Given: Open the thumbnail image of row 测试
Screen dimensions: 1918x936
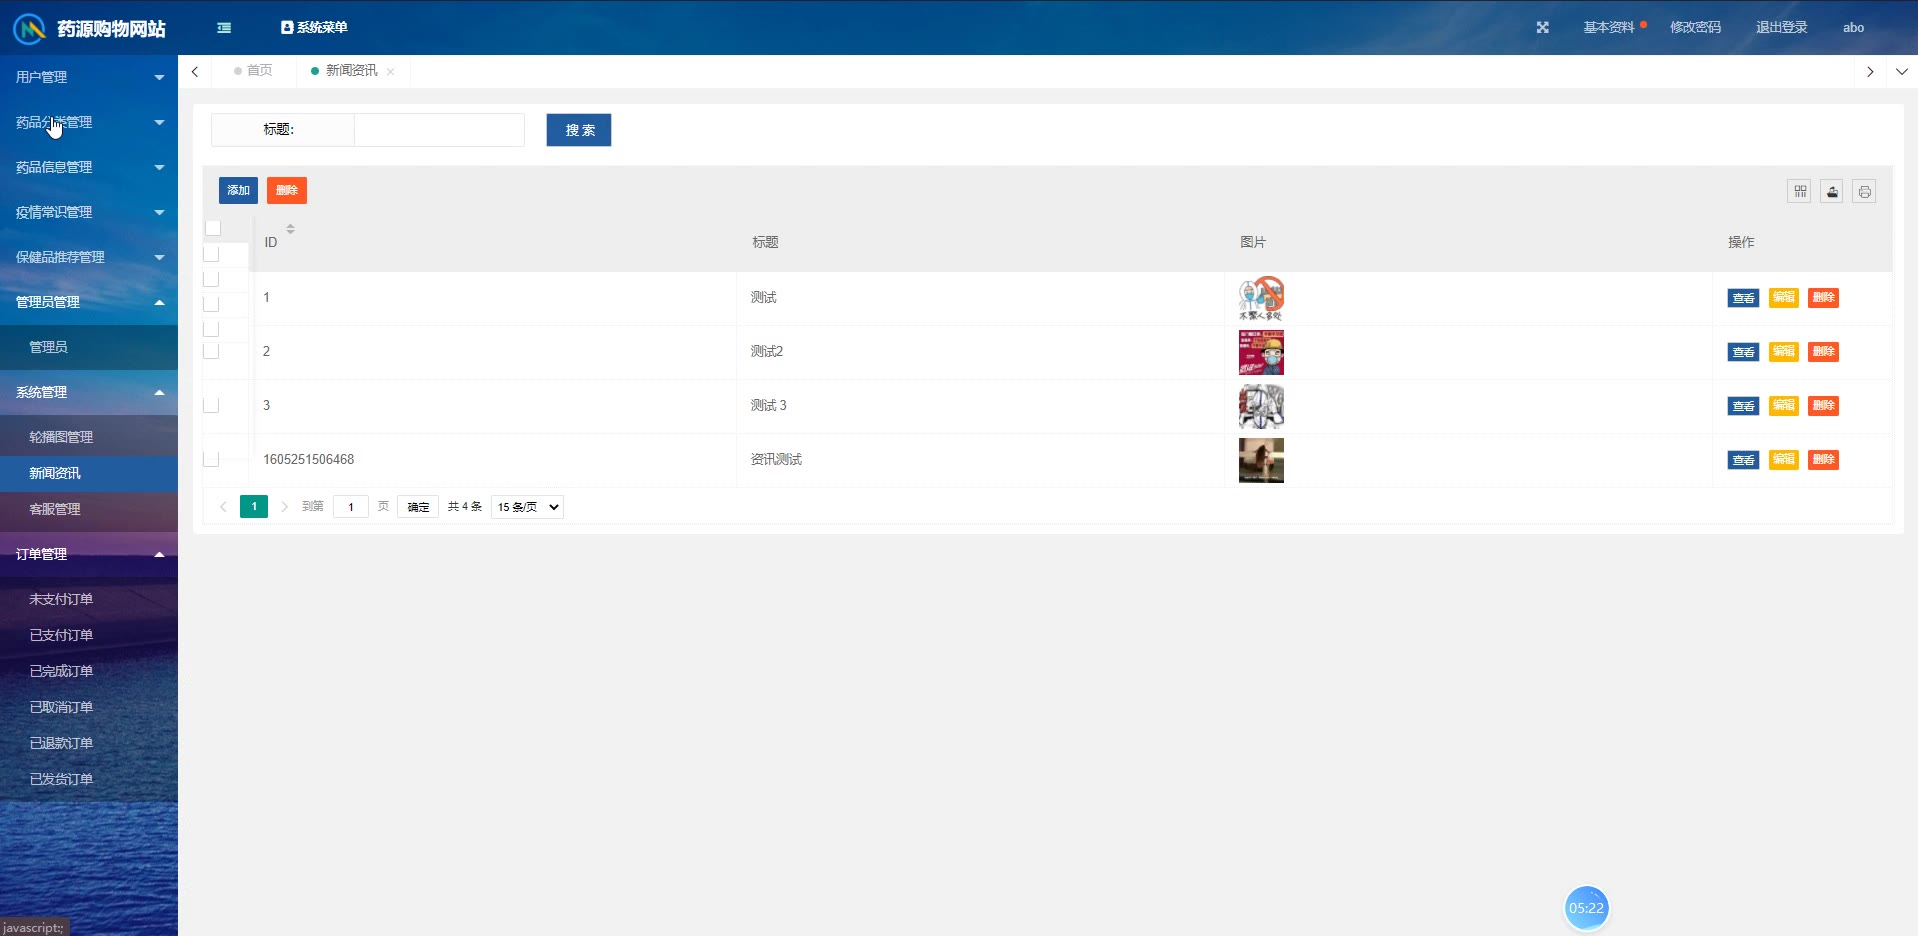Looking at the screenshot, I should pyautogui.click(x=1261, y=298).
